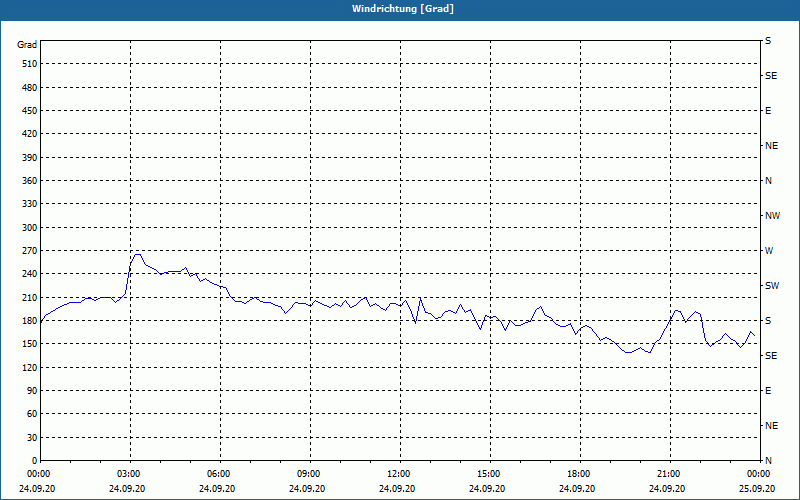Click the 30 value on the y-axis
The image size is (800, 500).
pyautogui.click(x=32, y=438)
